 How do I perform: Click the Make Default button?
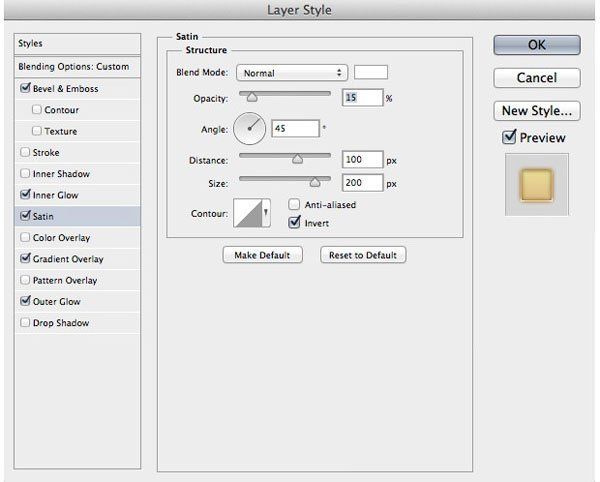click(x=262, y=255)
